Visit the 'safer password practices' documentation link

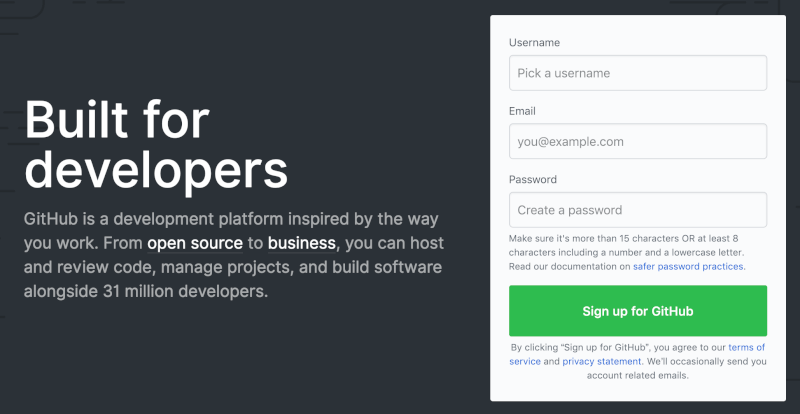coord(688,266)
